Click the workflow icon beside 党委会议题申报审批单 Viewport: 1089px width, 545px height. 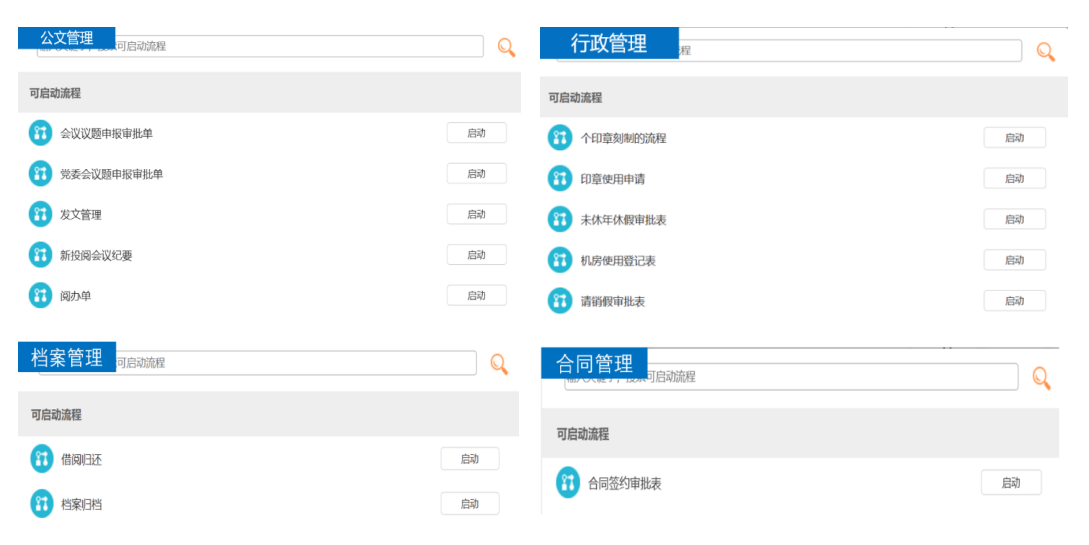click(x=40, y=174)
